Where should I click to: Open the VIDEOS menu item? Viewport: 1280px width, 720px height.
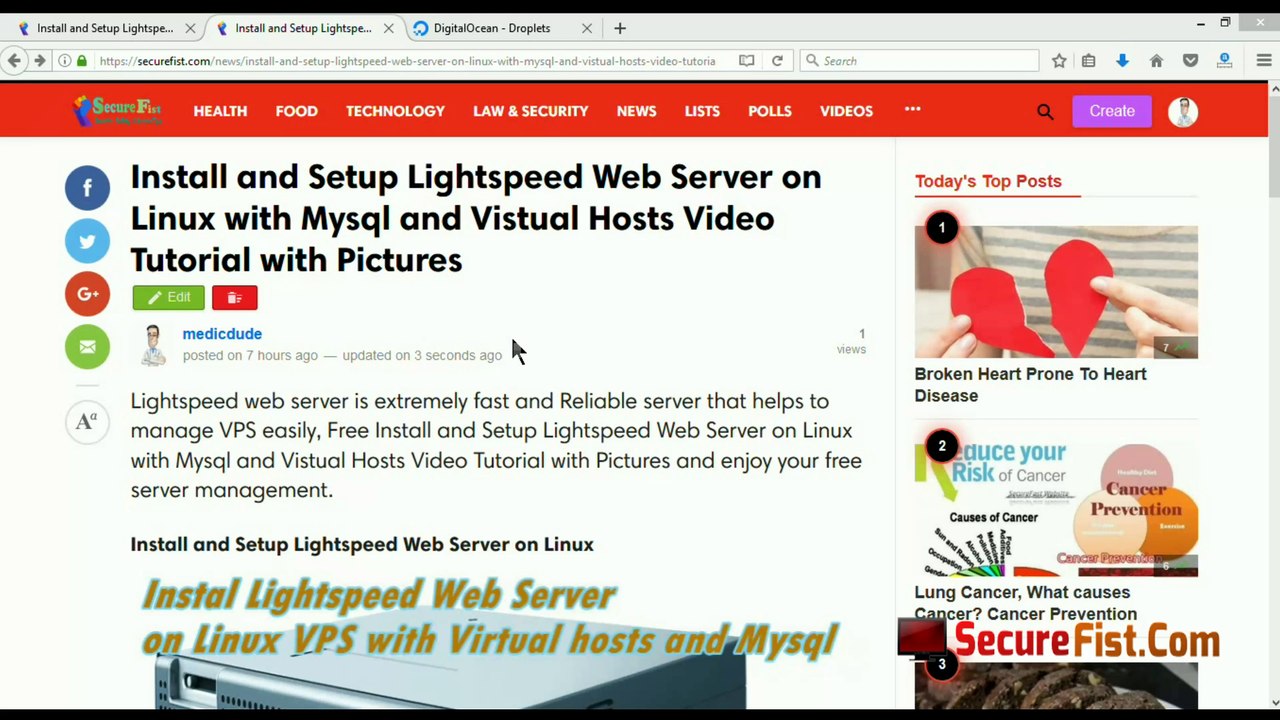(x=846, y=111)
